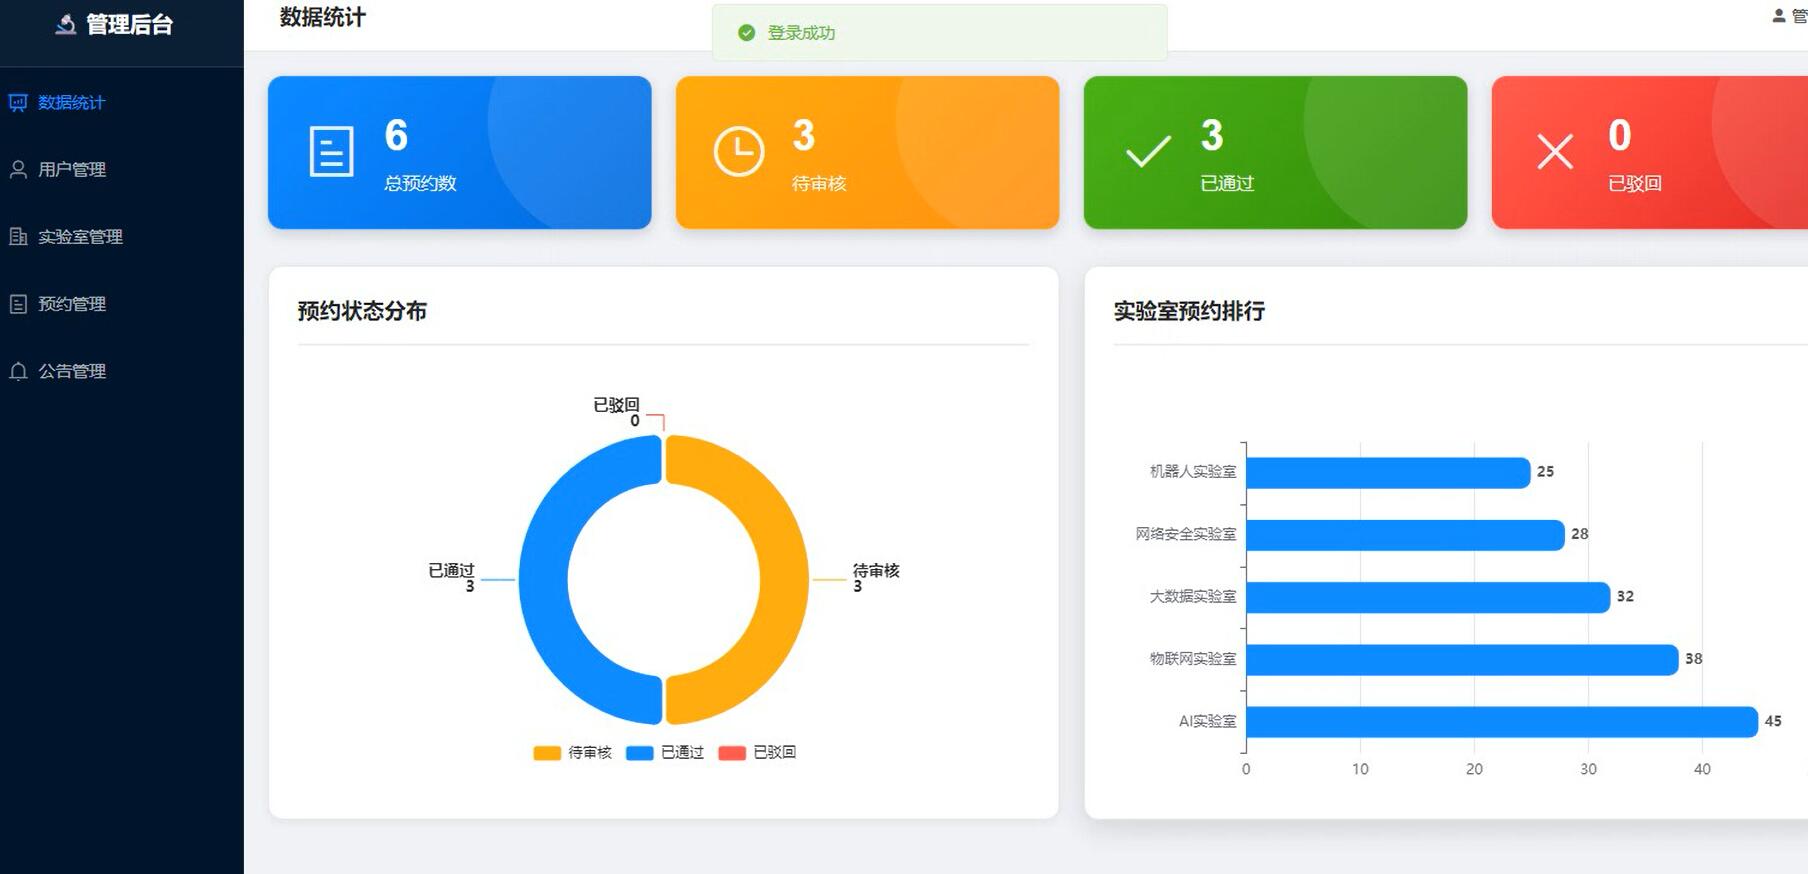Click the number 6 on the blue card

[396, 135]
